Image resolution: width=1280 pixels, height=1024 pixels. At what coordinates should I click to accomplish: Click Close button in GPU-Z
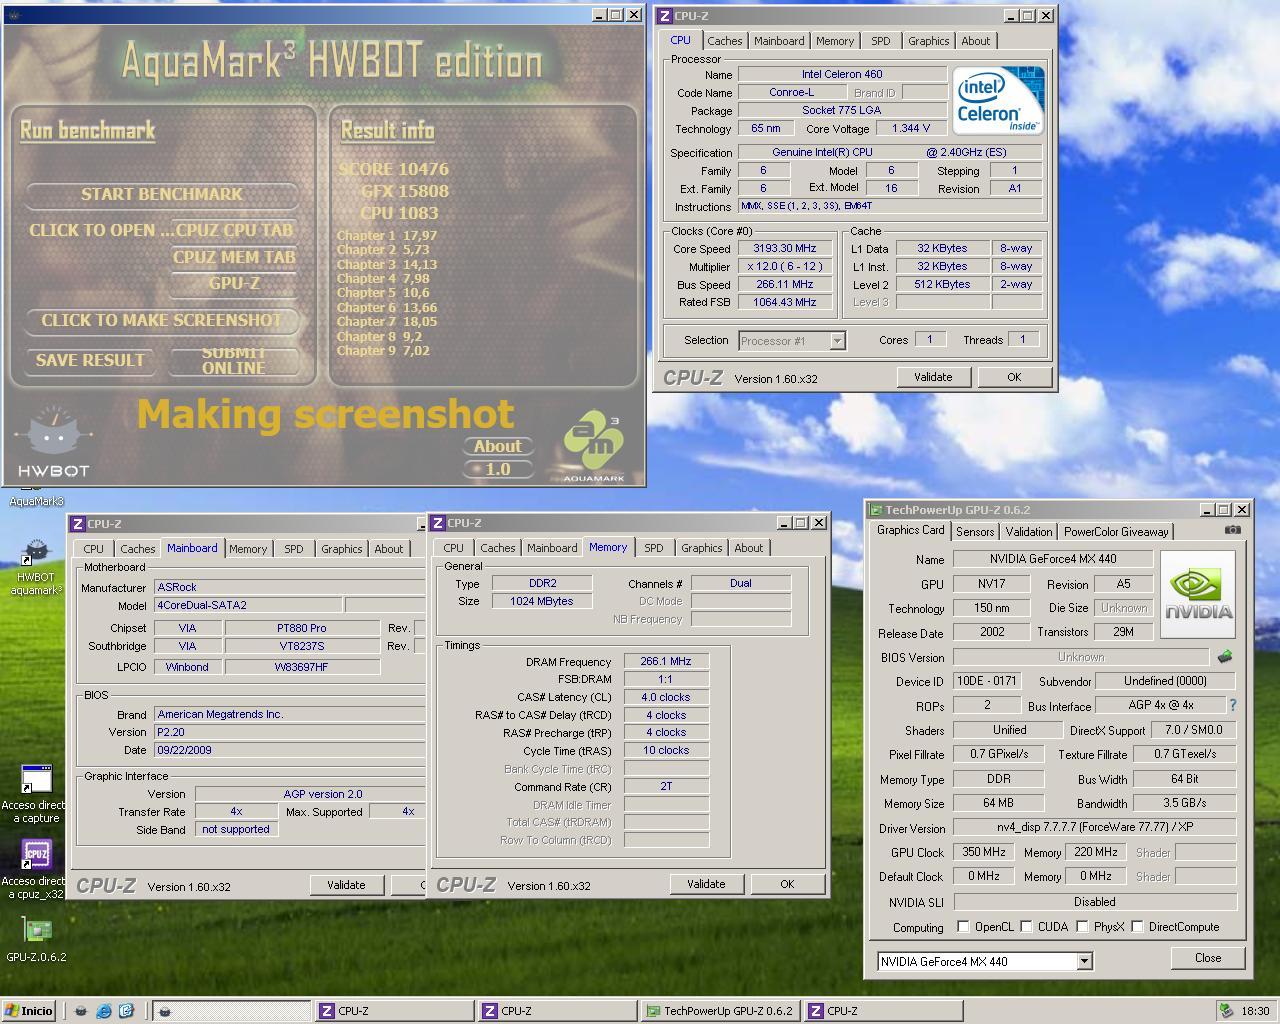tap(1207, 958)
